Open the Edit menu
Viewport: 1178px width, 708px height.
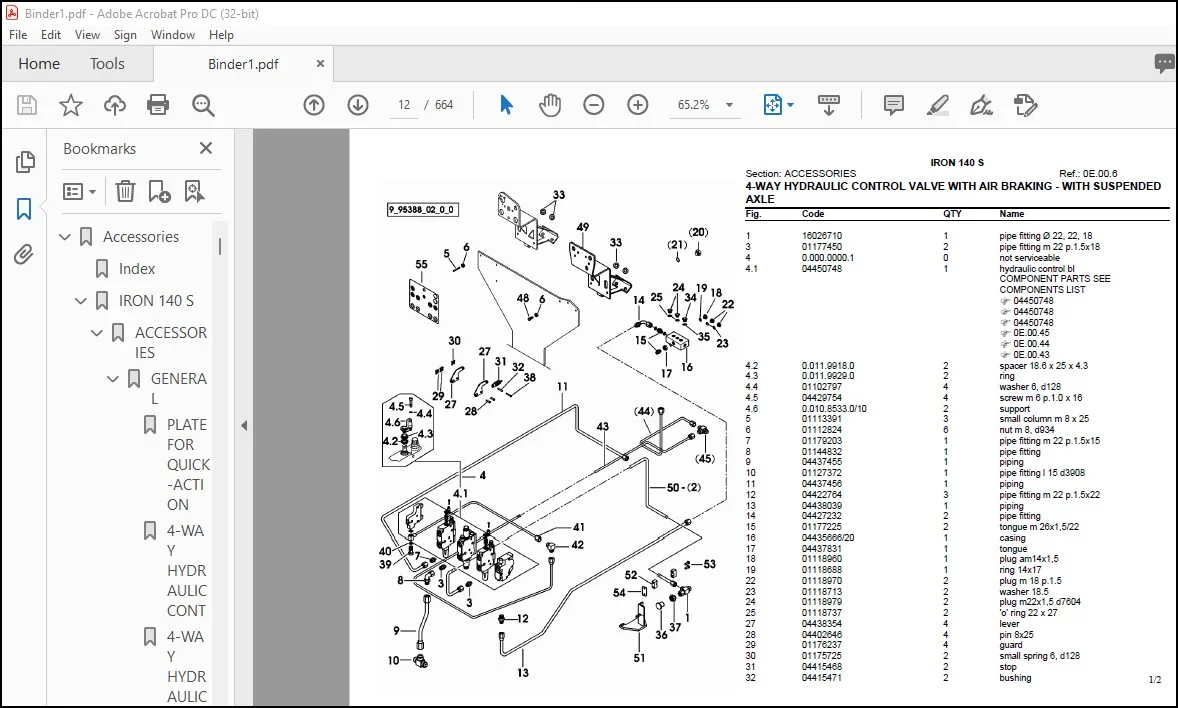point(51,35)
